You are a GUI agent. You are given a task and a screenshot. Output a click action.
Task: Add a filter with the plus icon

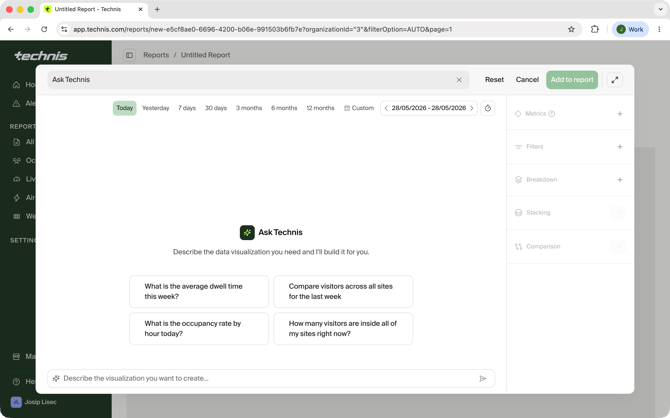(x=620, y=147)
